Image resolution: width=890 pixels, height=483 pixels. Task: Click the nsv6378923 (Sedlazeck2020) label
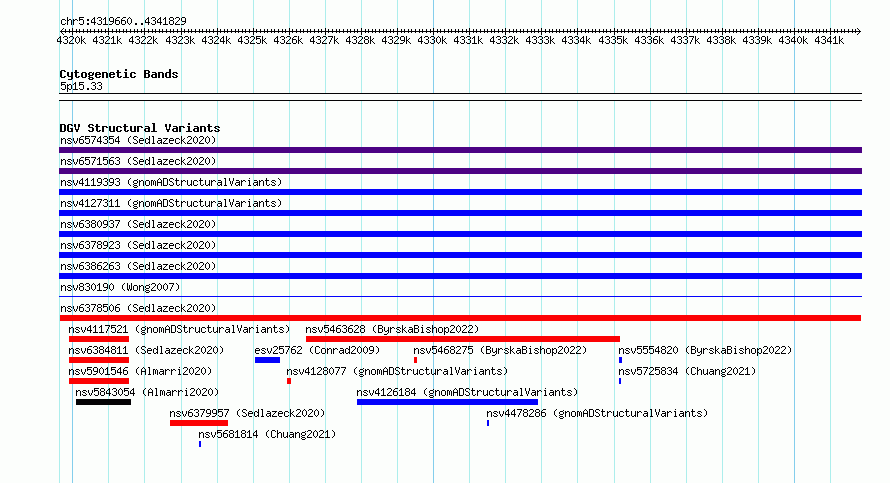pos(138,245)
